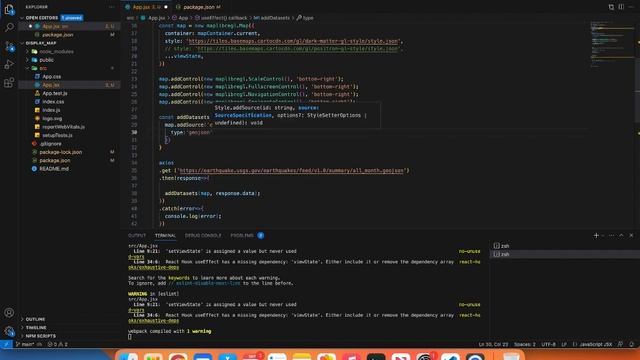This screenshot has height=360, width=640.
Task: Expand the TIMELINE section
Action: tap(36, 328)
